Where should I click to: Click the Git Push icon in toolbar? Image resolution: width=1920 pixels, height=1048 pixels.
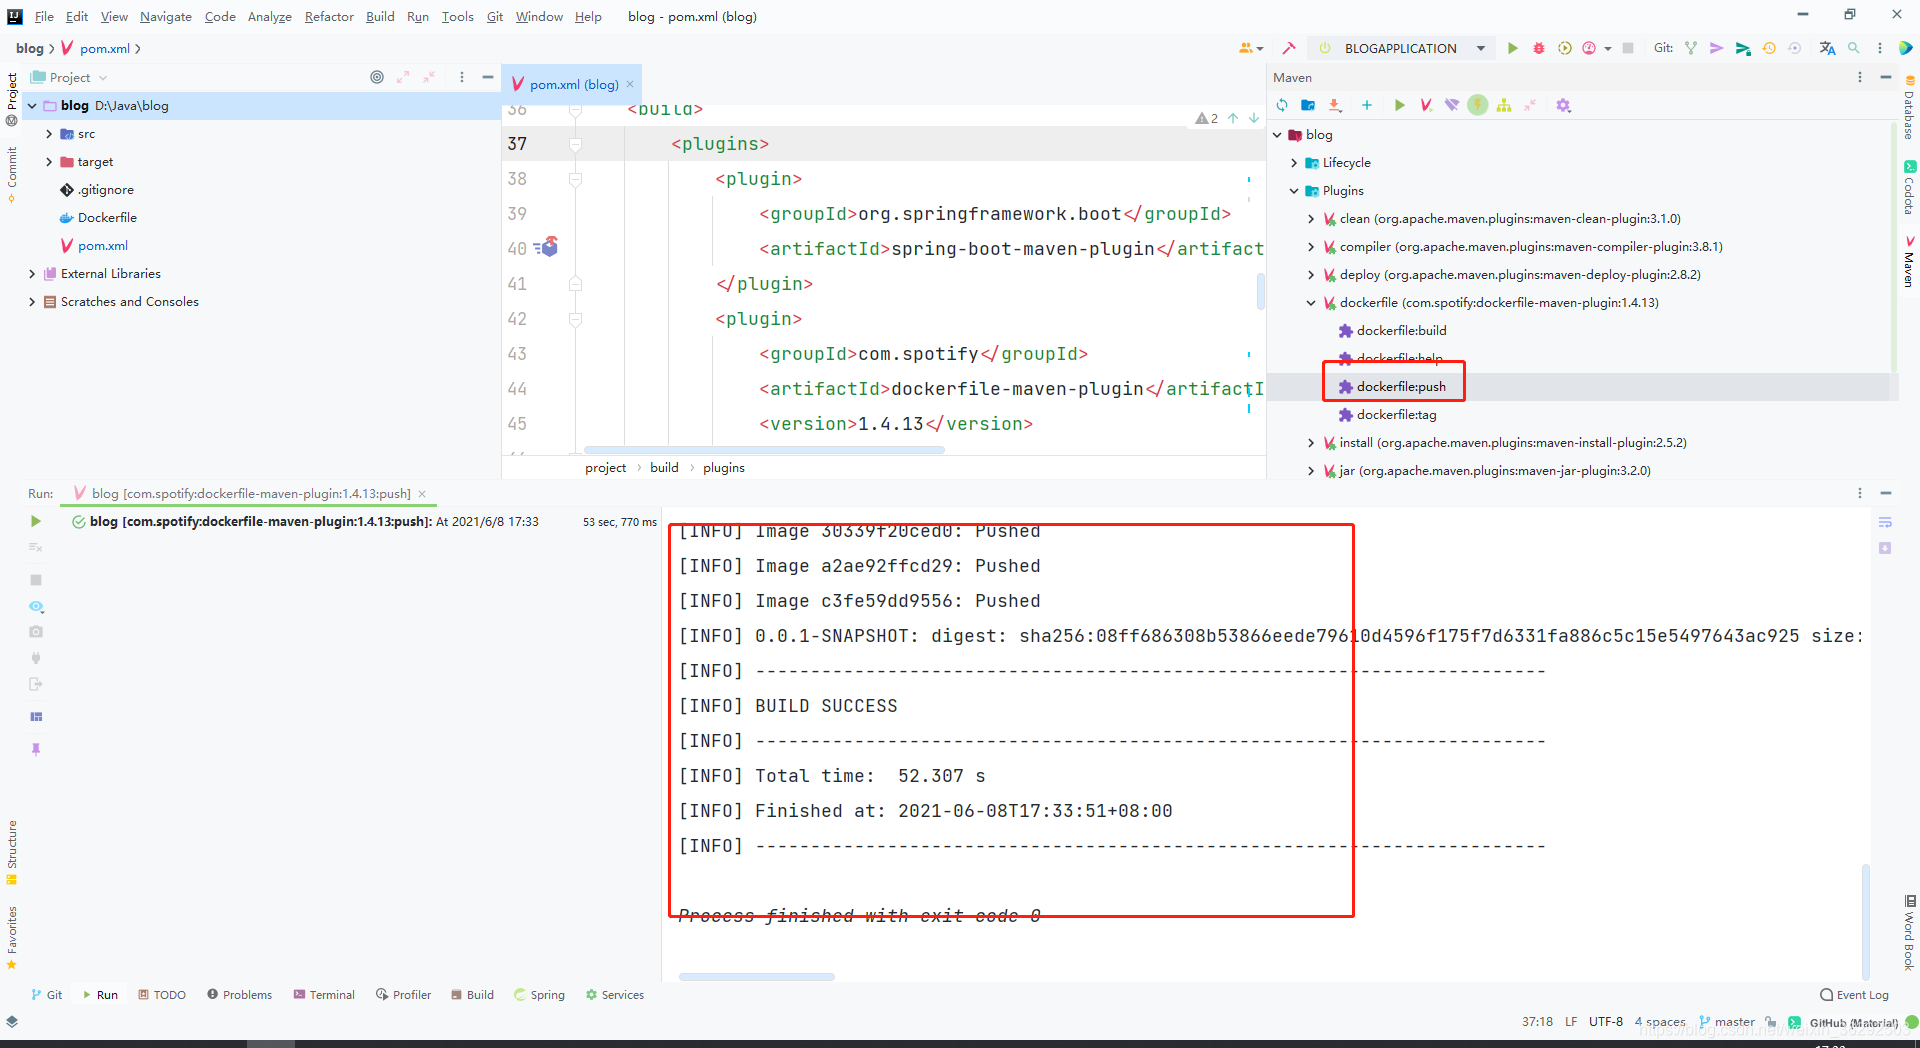click(1743, 48)
